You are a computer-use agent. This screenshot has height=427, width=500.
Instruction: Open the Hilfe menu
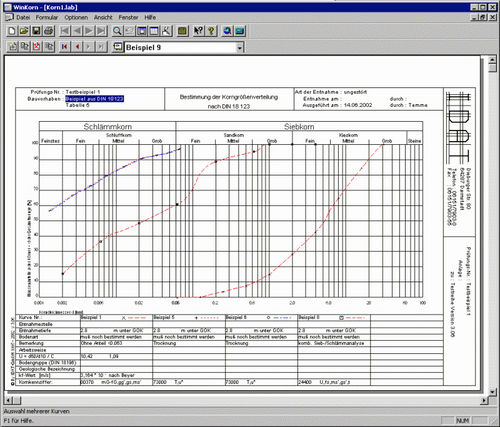(x=150, y=17)
